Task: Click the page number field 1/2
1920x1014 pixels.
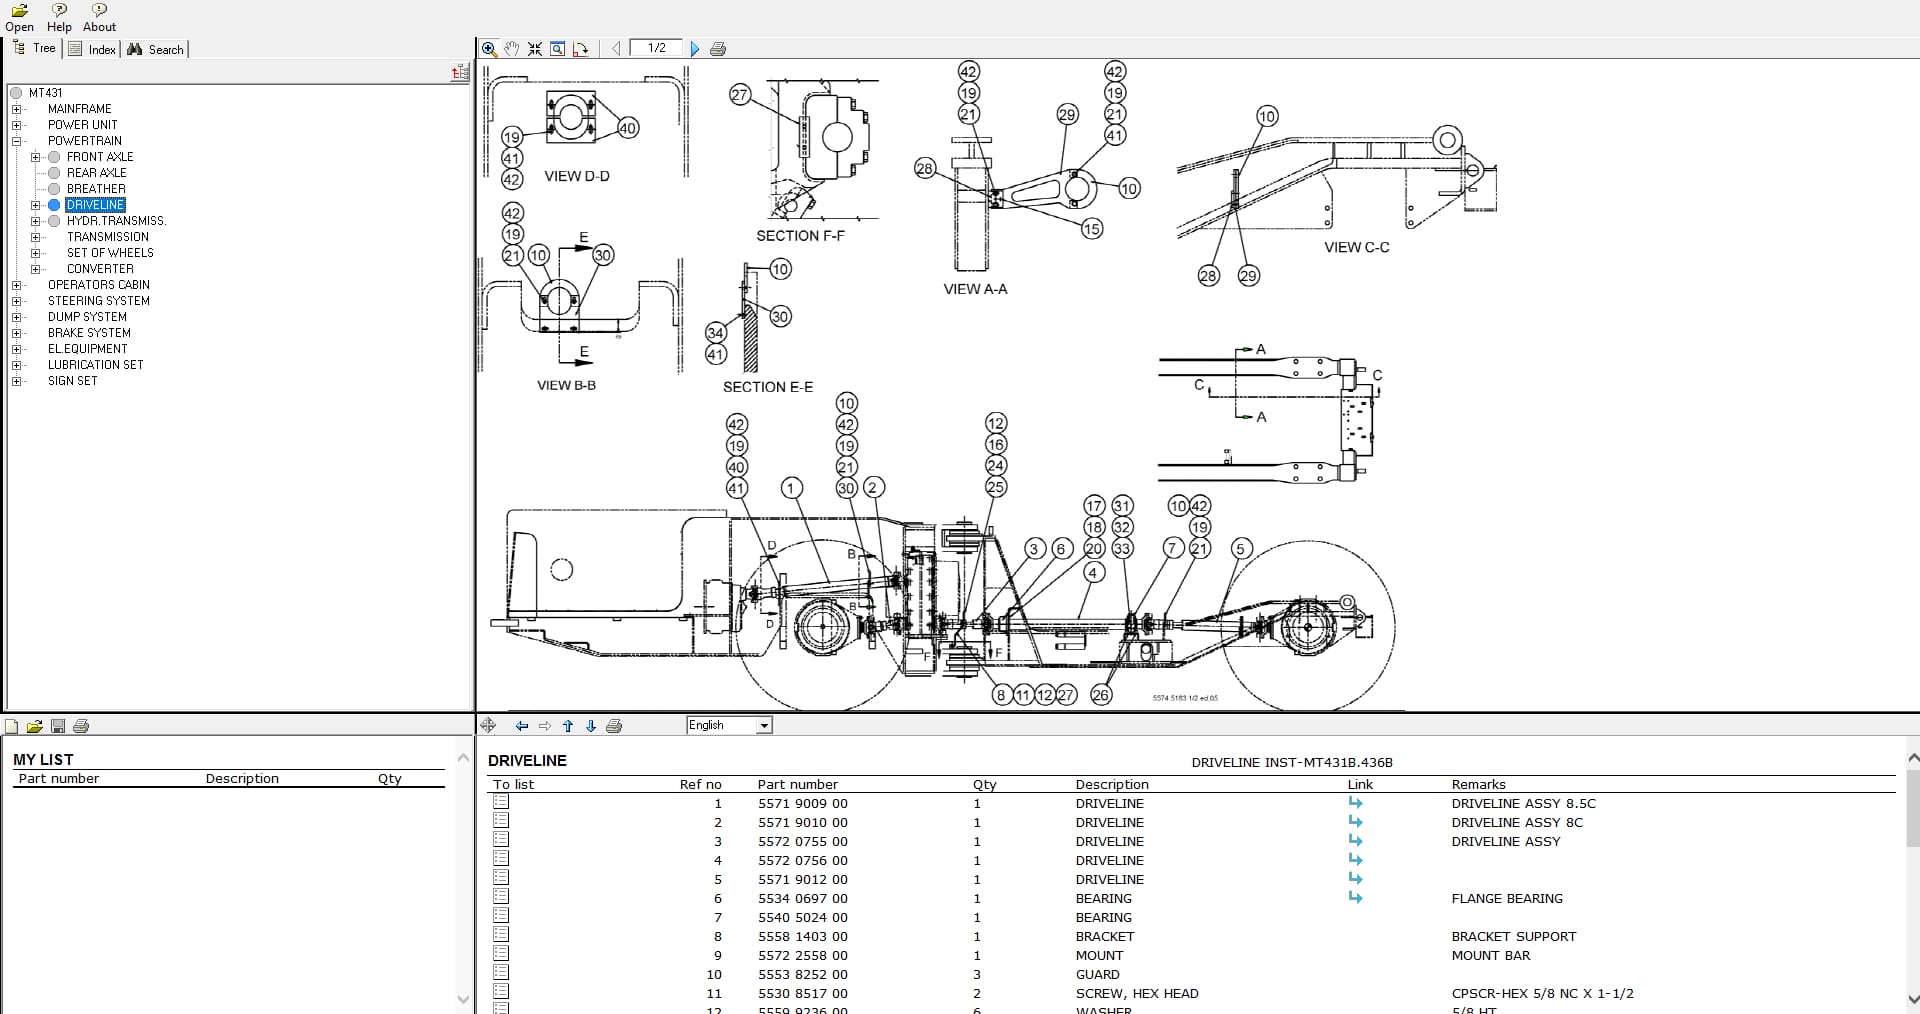Action: coord(656,48)
